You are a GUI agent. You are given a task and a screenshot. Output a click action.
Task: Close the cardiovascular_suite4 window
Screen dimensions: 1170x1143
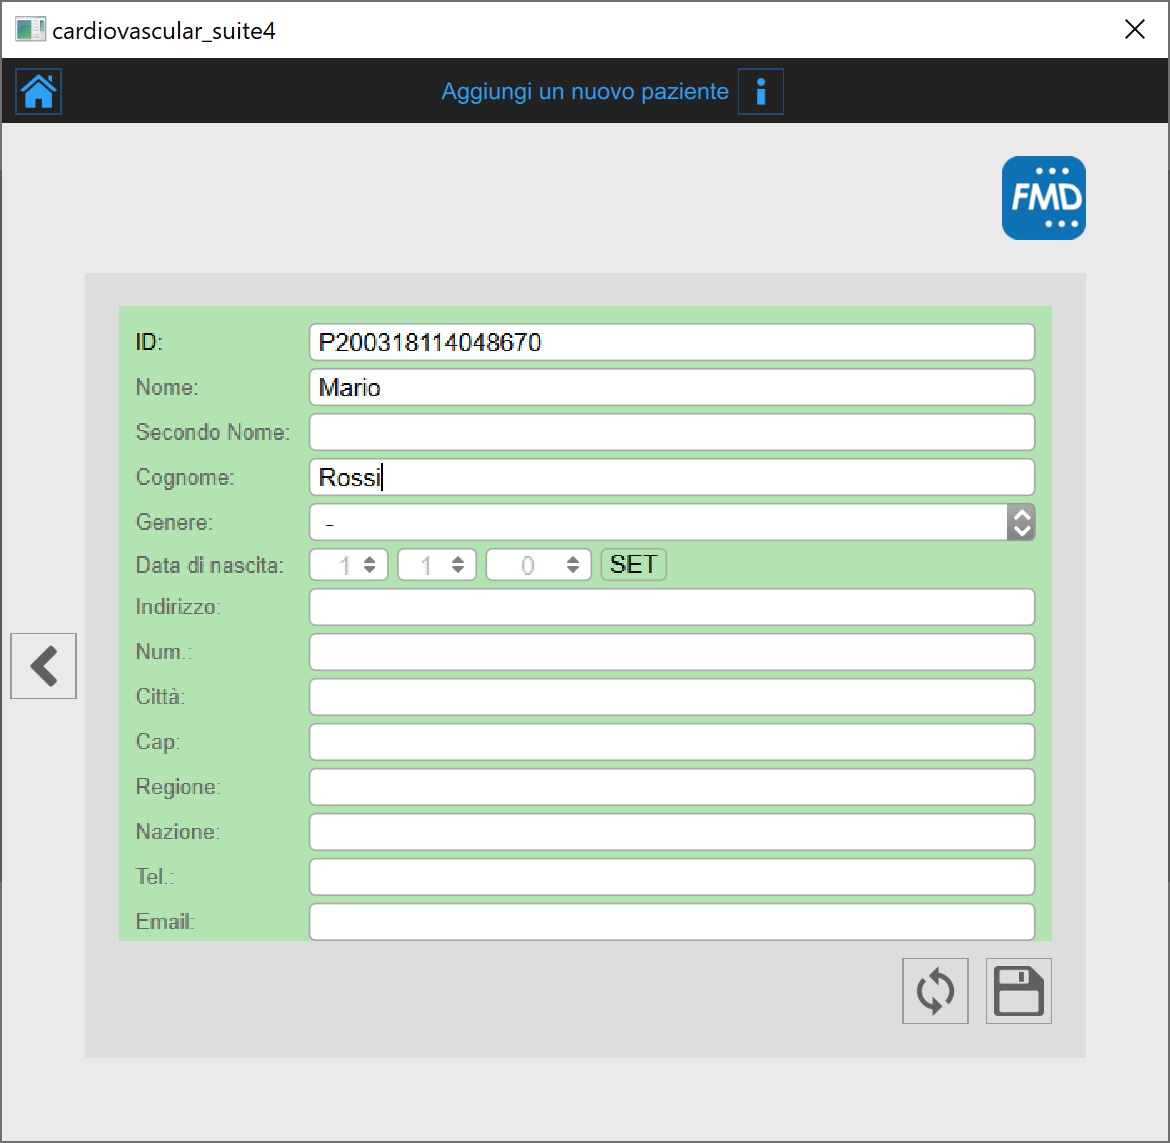(x=1134, y=30)
